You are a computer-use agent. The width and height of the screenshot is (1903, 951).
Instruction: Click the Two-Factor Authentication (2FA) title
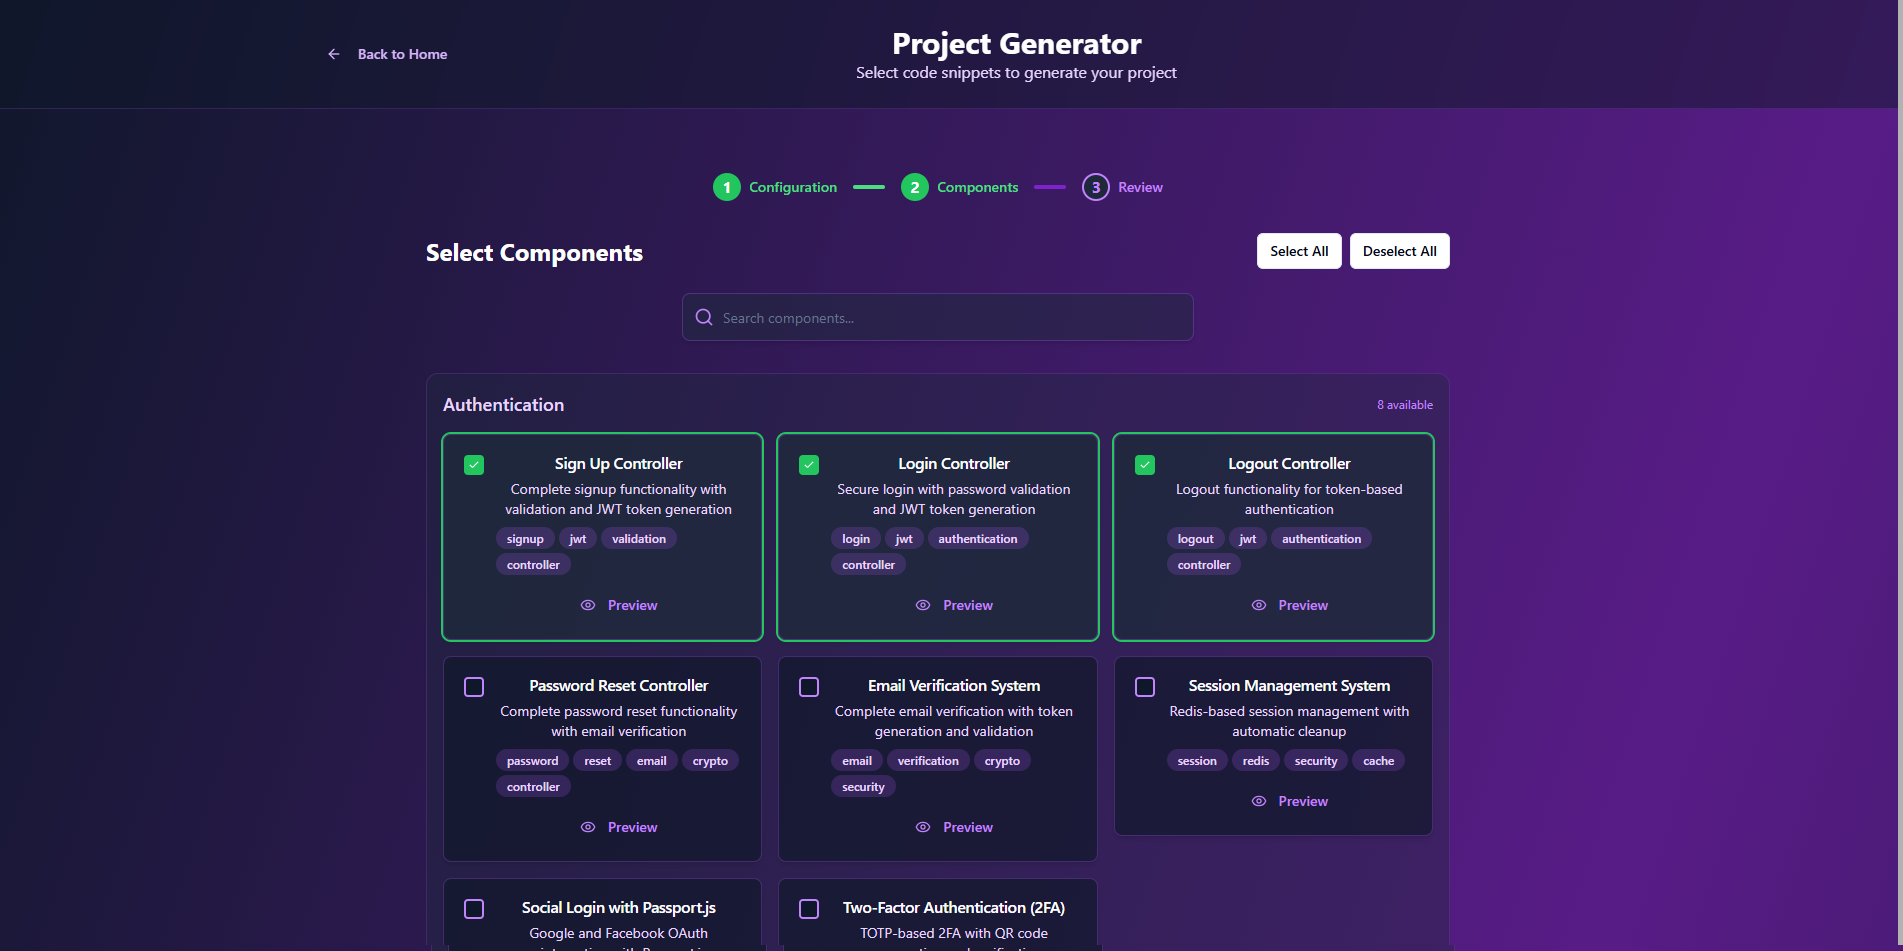(x=954, y=908)
